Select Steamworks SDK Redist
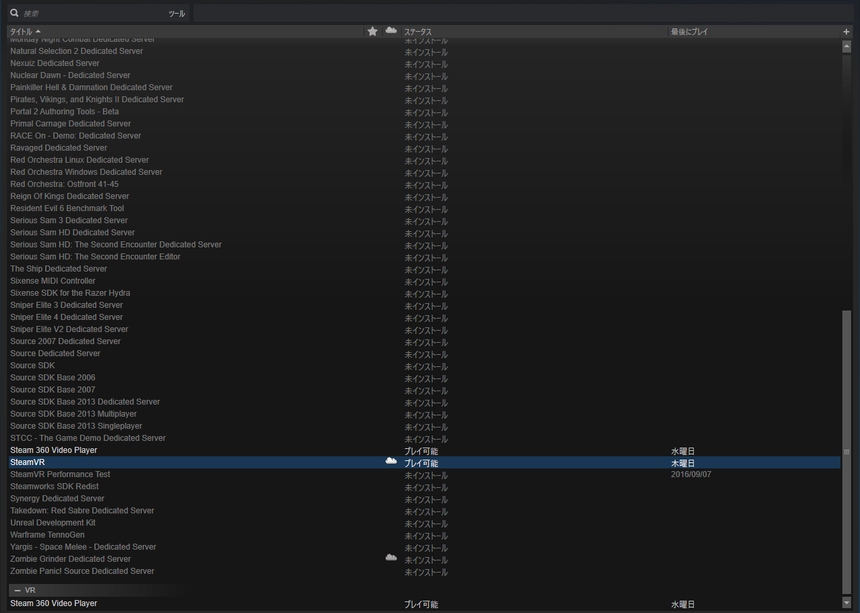This screenshot has height=613, width=860. (x=54, y=485)
